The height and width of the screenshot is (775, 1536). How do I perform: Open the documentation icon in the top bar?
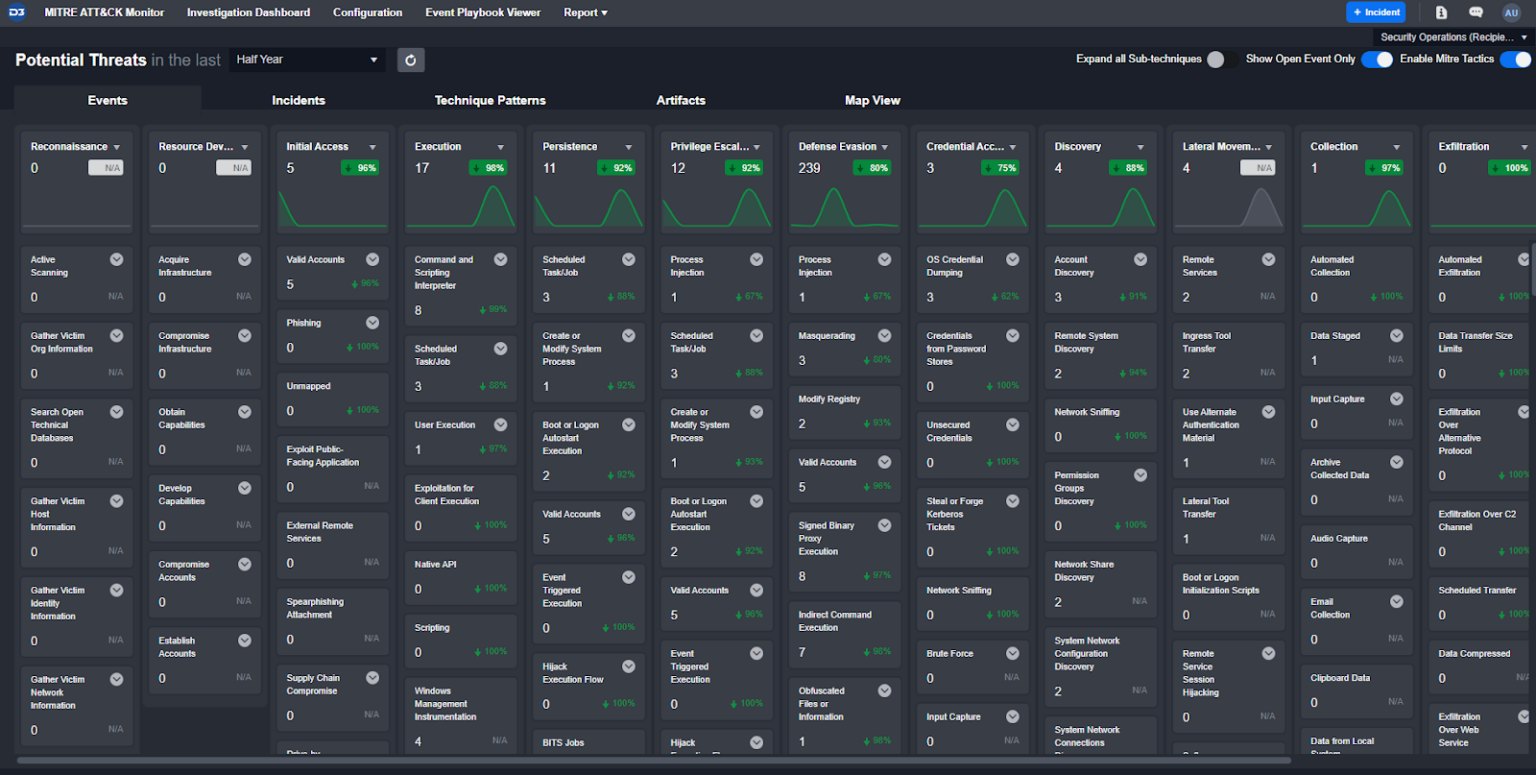point(1441,12)
